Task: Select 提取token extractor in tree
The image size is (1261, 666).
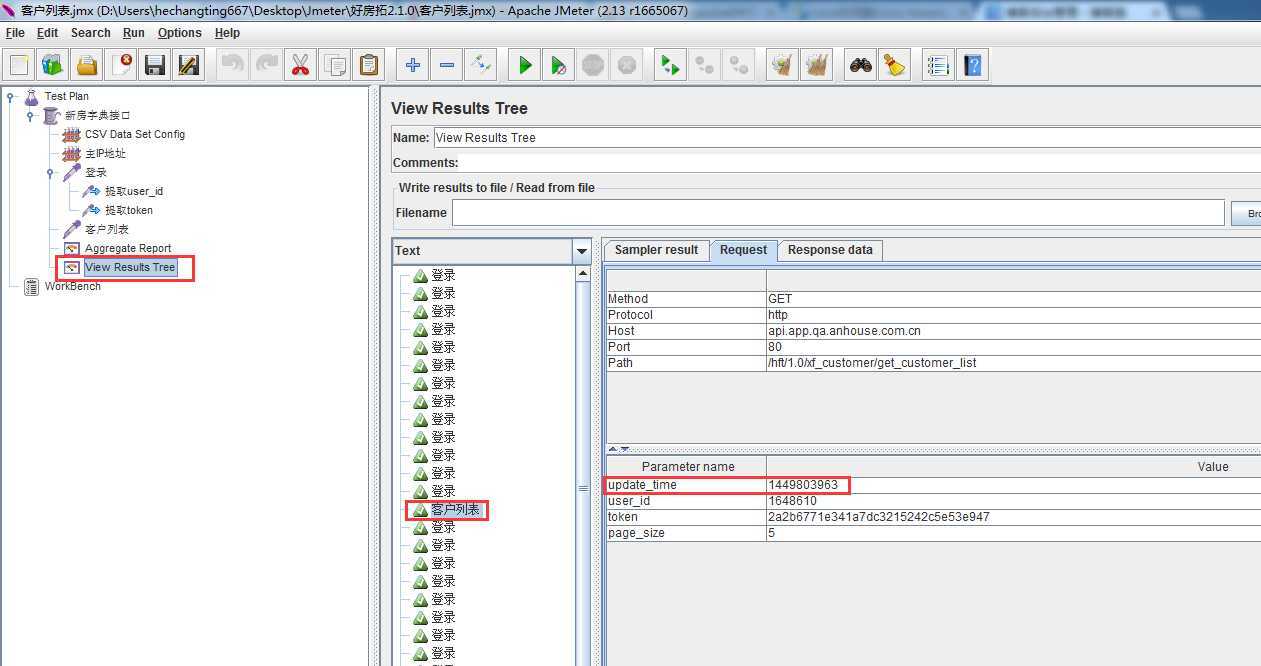Action: pos(129,210)
